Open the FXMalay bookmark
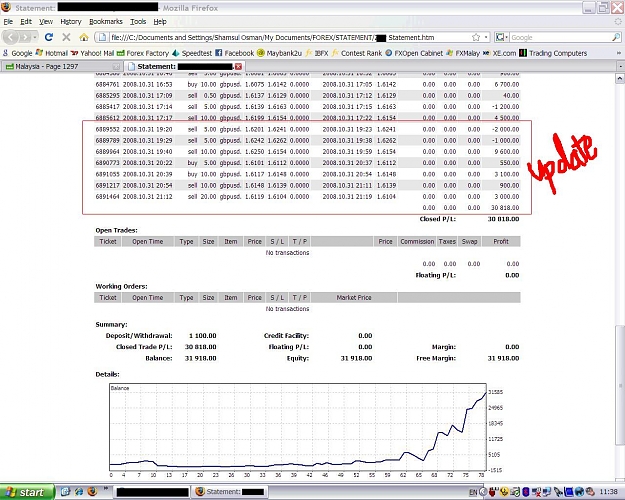The width and height of the screenshot is (625, 500). click(463, 53)
